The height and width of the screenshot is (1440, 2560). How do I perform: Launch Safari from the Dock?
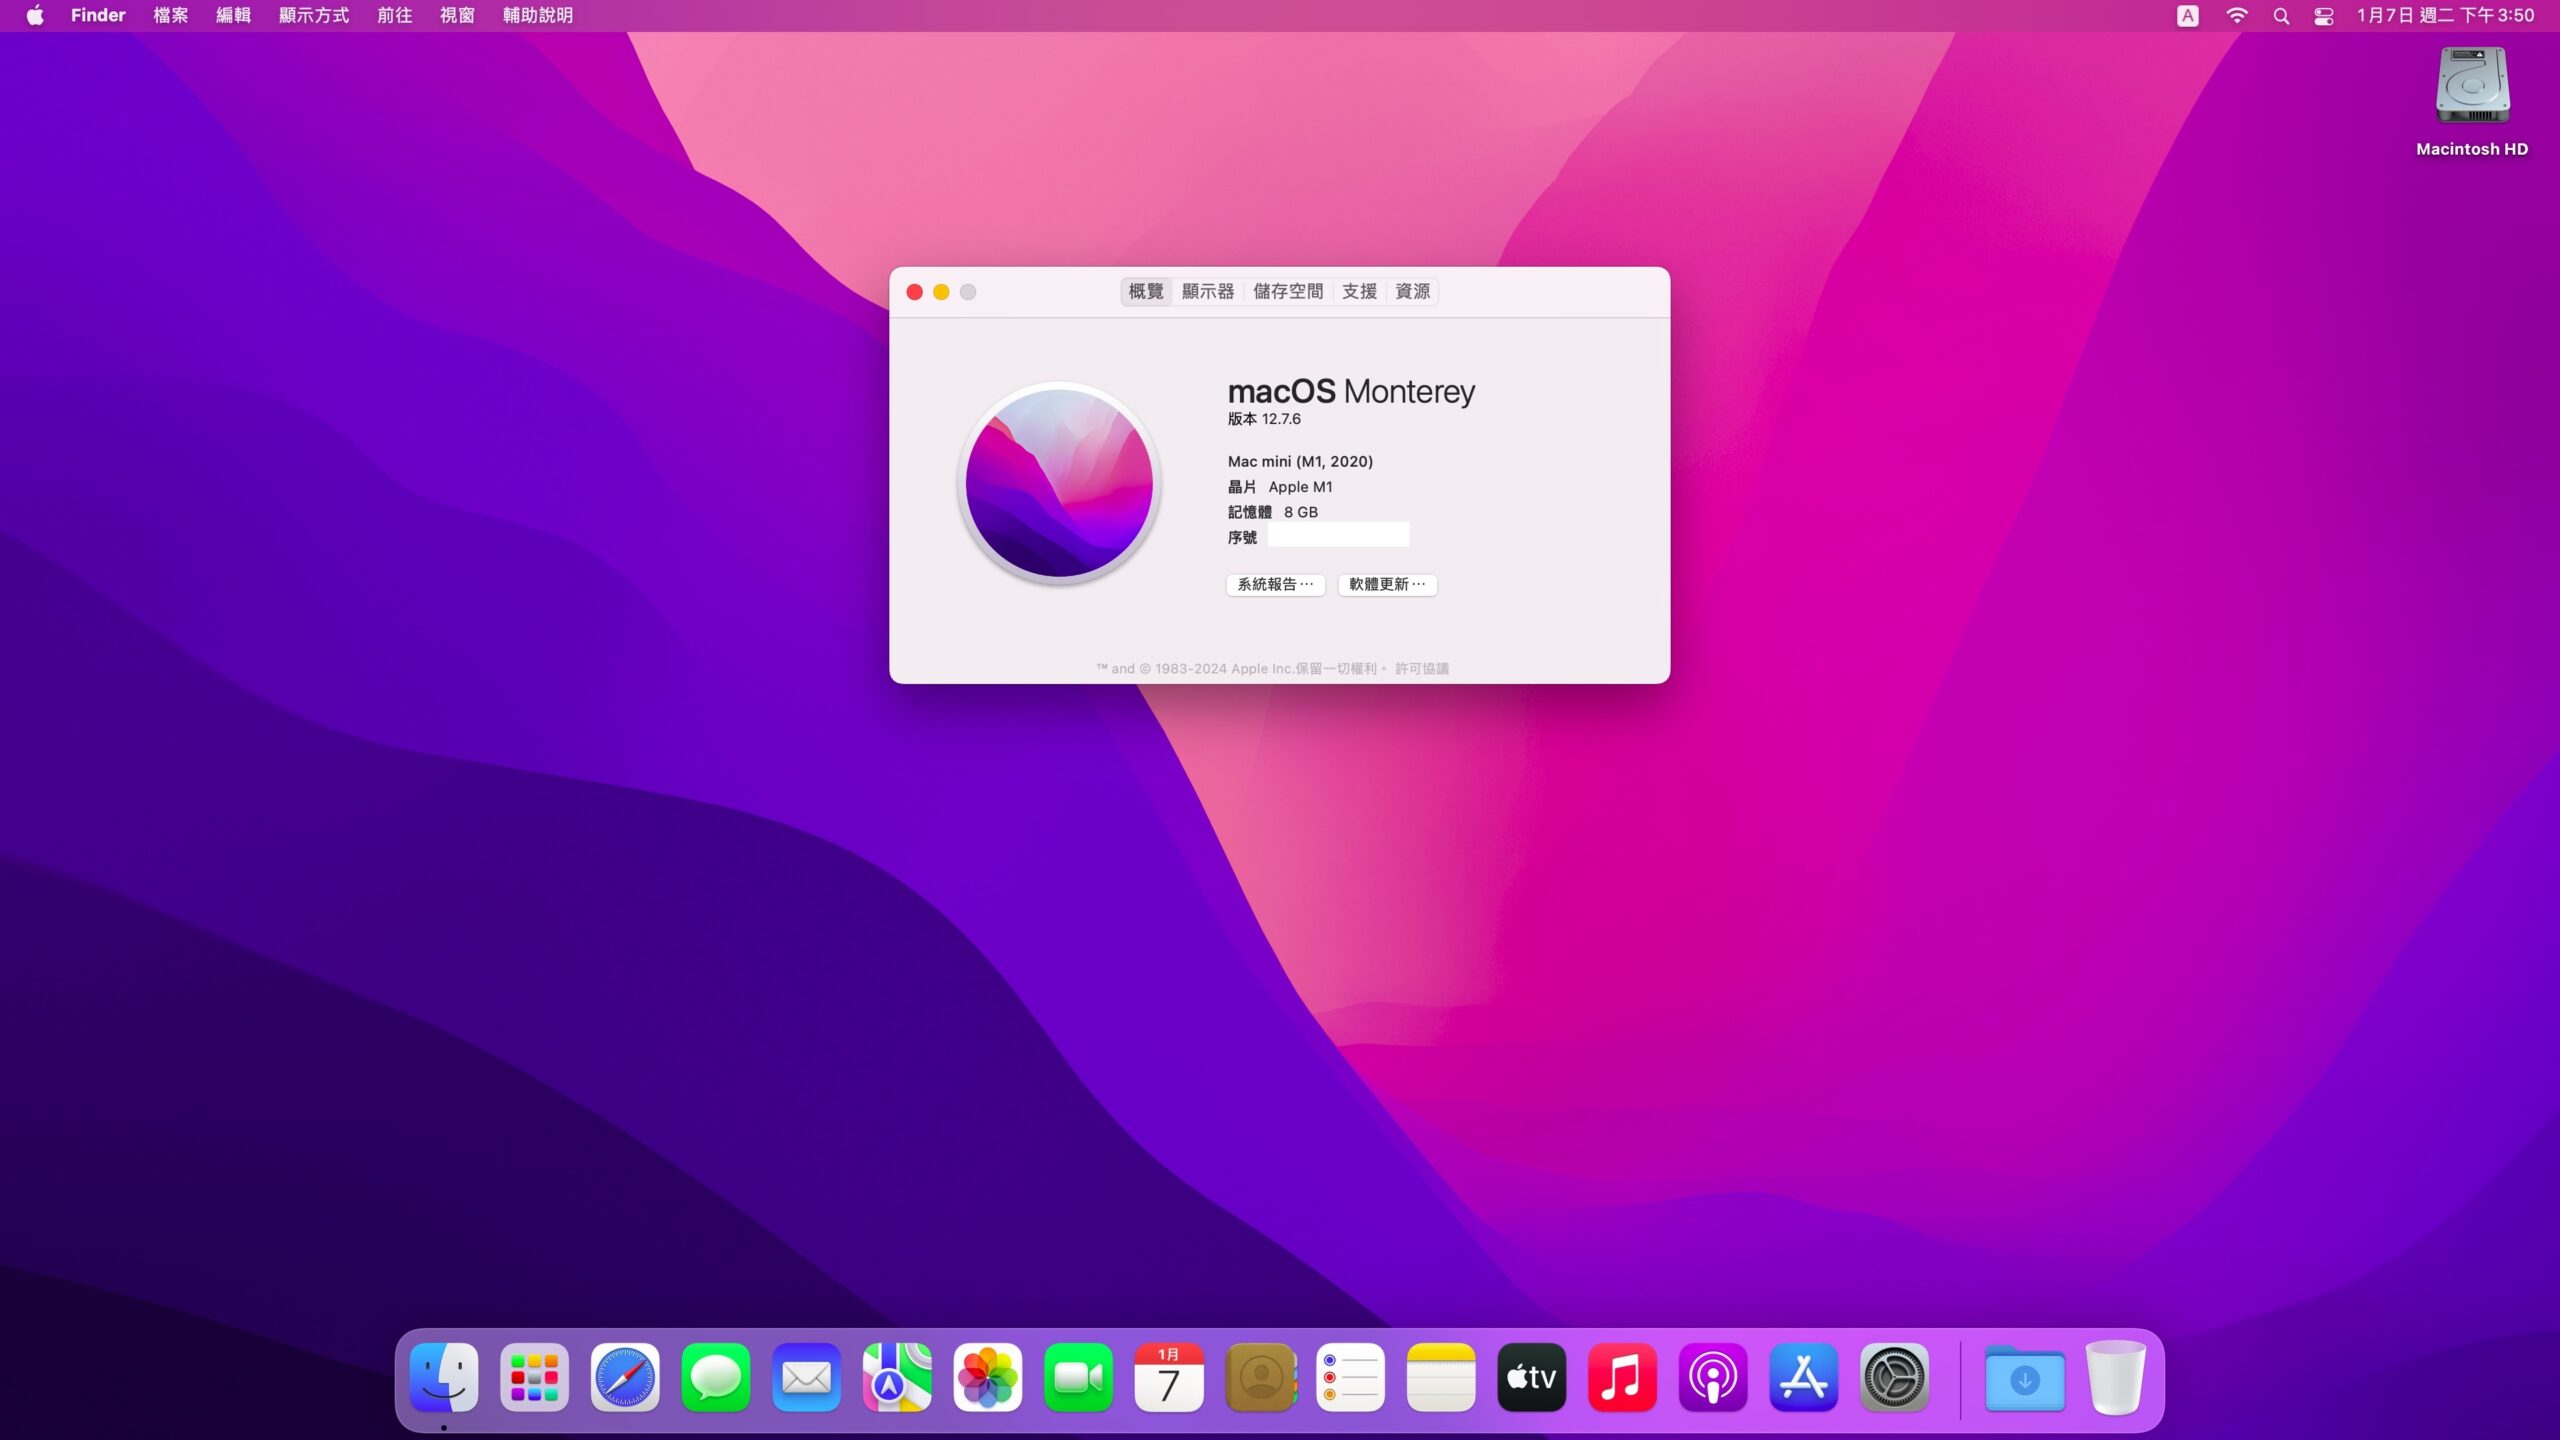tap(625, 1378)
